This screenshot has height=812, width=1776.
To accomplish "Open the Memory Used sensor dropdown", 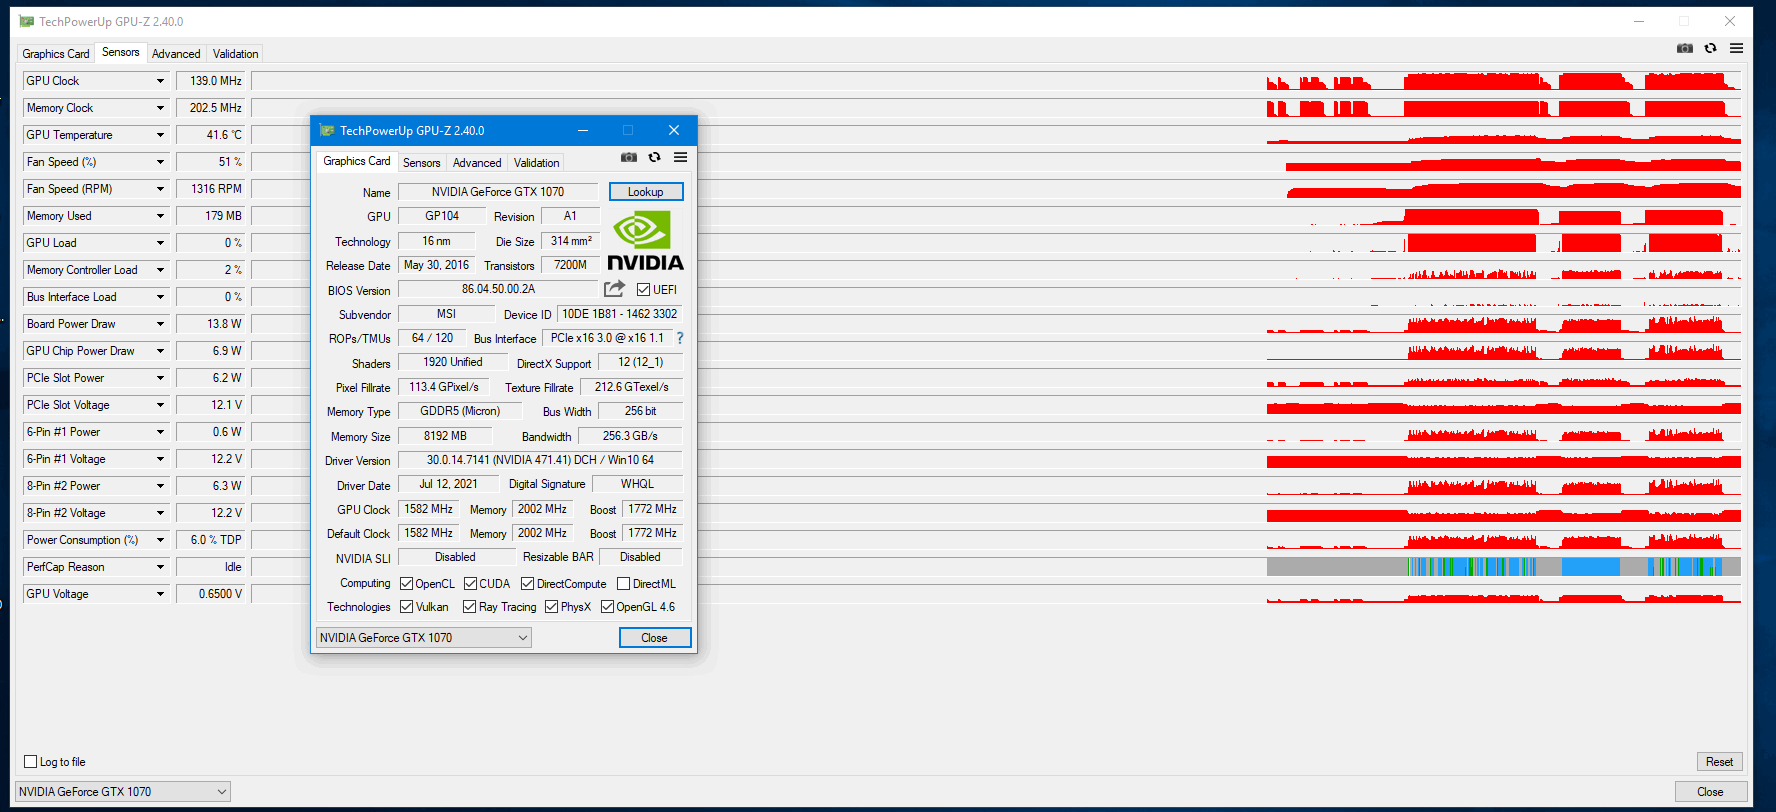I will tap(160, 216).
